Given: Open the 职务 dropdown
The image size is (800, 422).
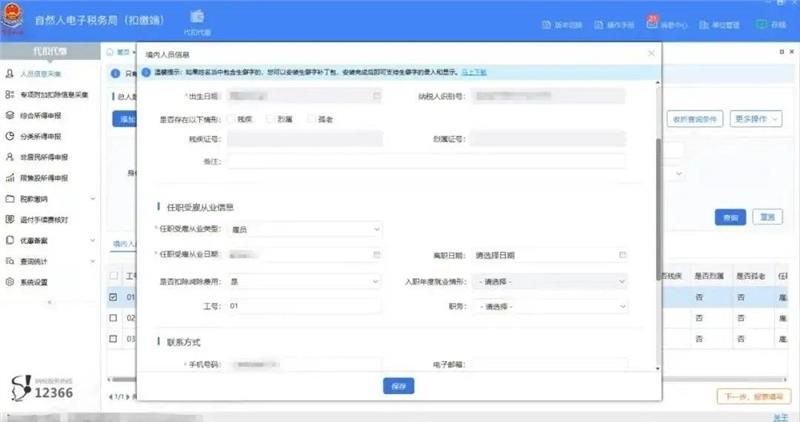Looking at the screenshot, I should click(x=550, y=306).
